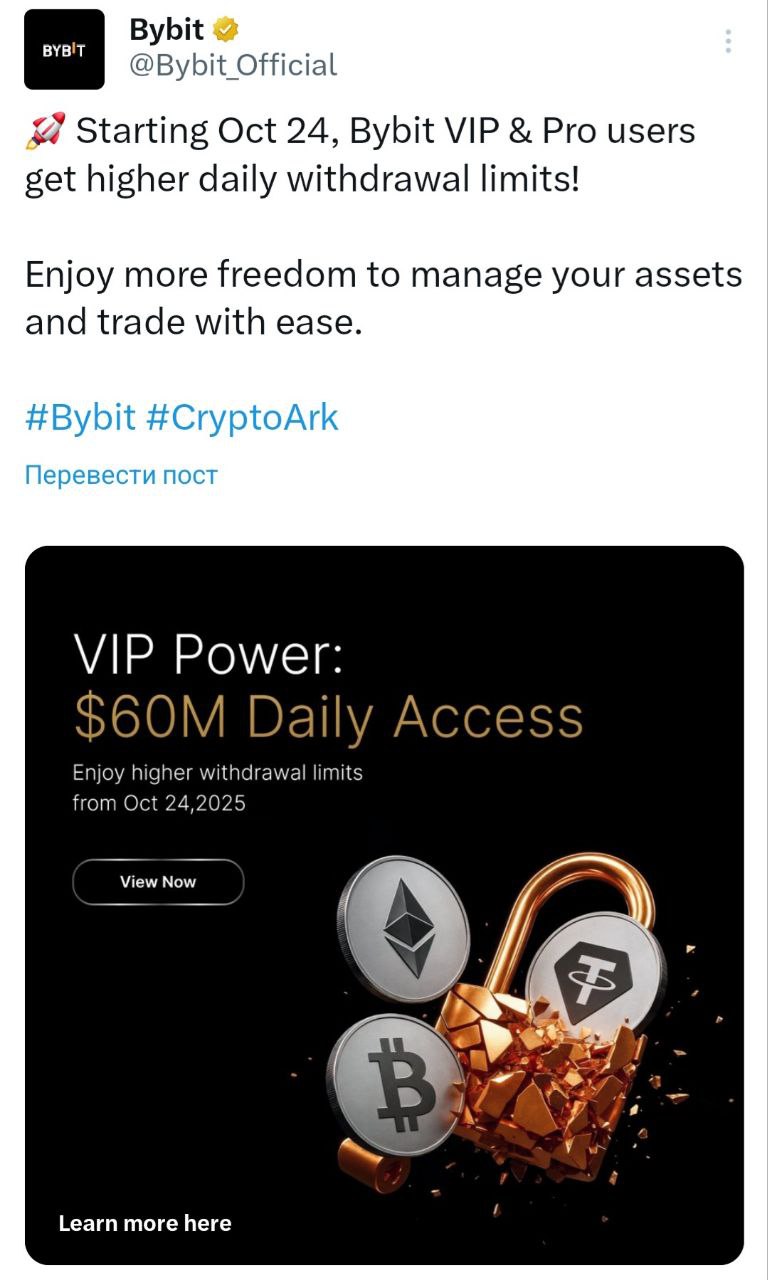Open the three-dot post options menu
Image resolution: width=768 pixels, height=1280 pixels.
click(728, 42)
